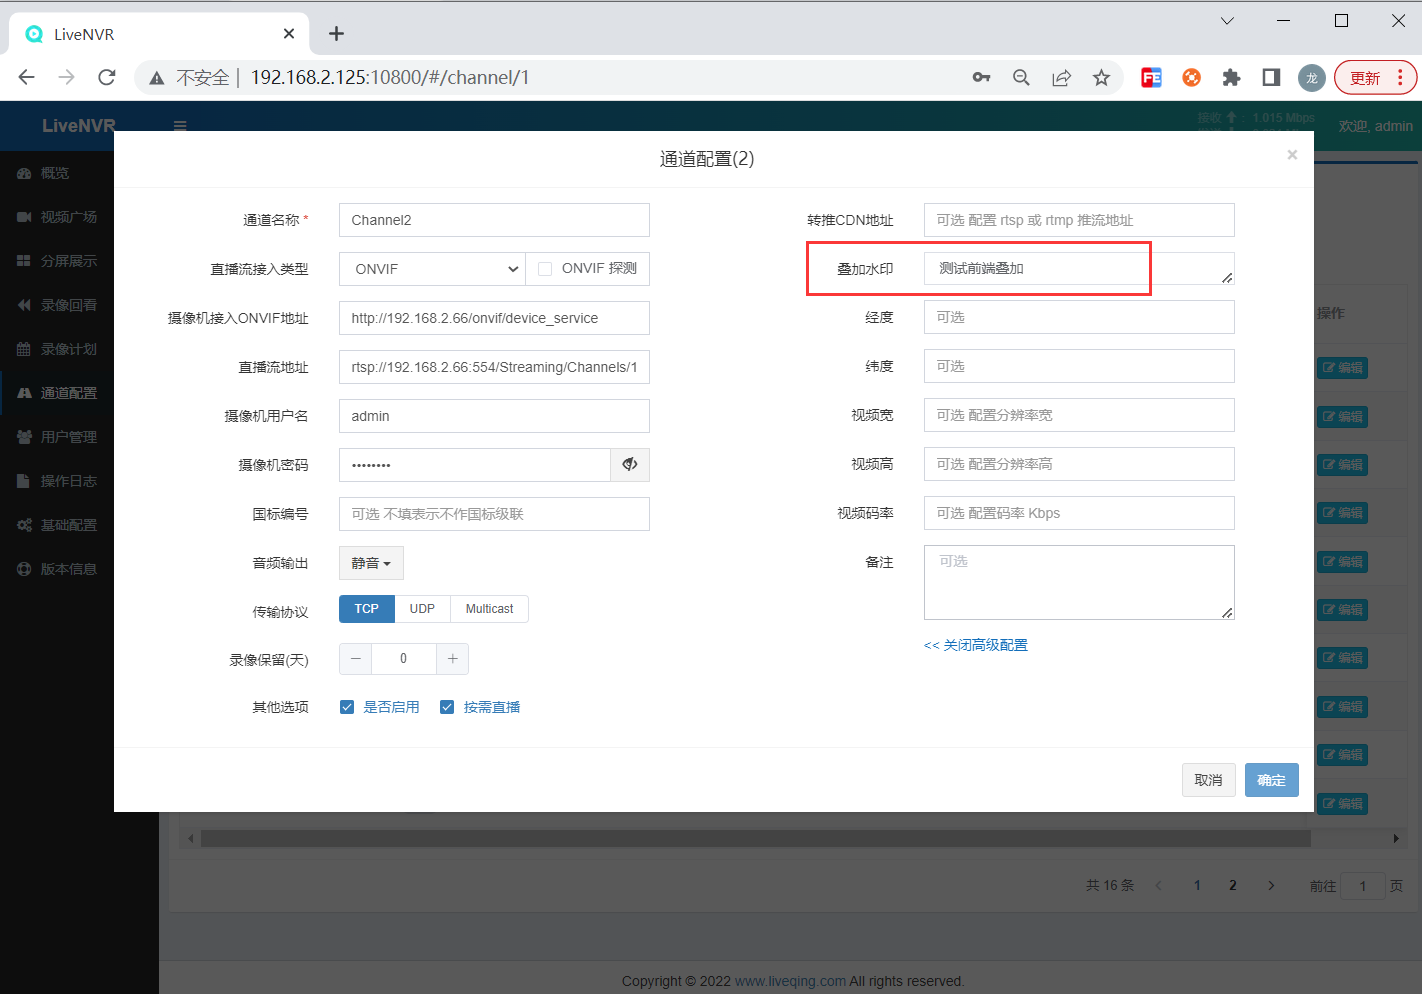
Task: Click the 录像保留 days number field
Action: pyautogui.click(x=404, y=658)
